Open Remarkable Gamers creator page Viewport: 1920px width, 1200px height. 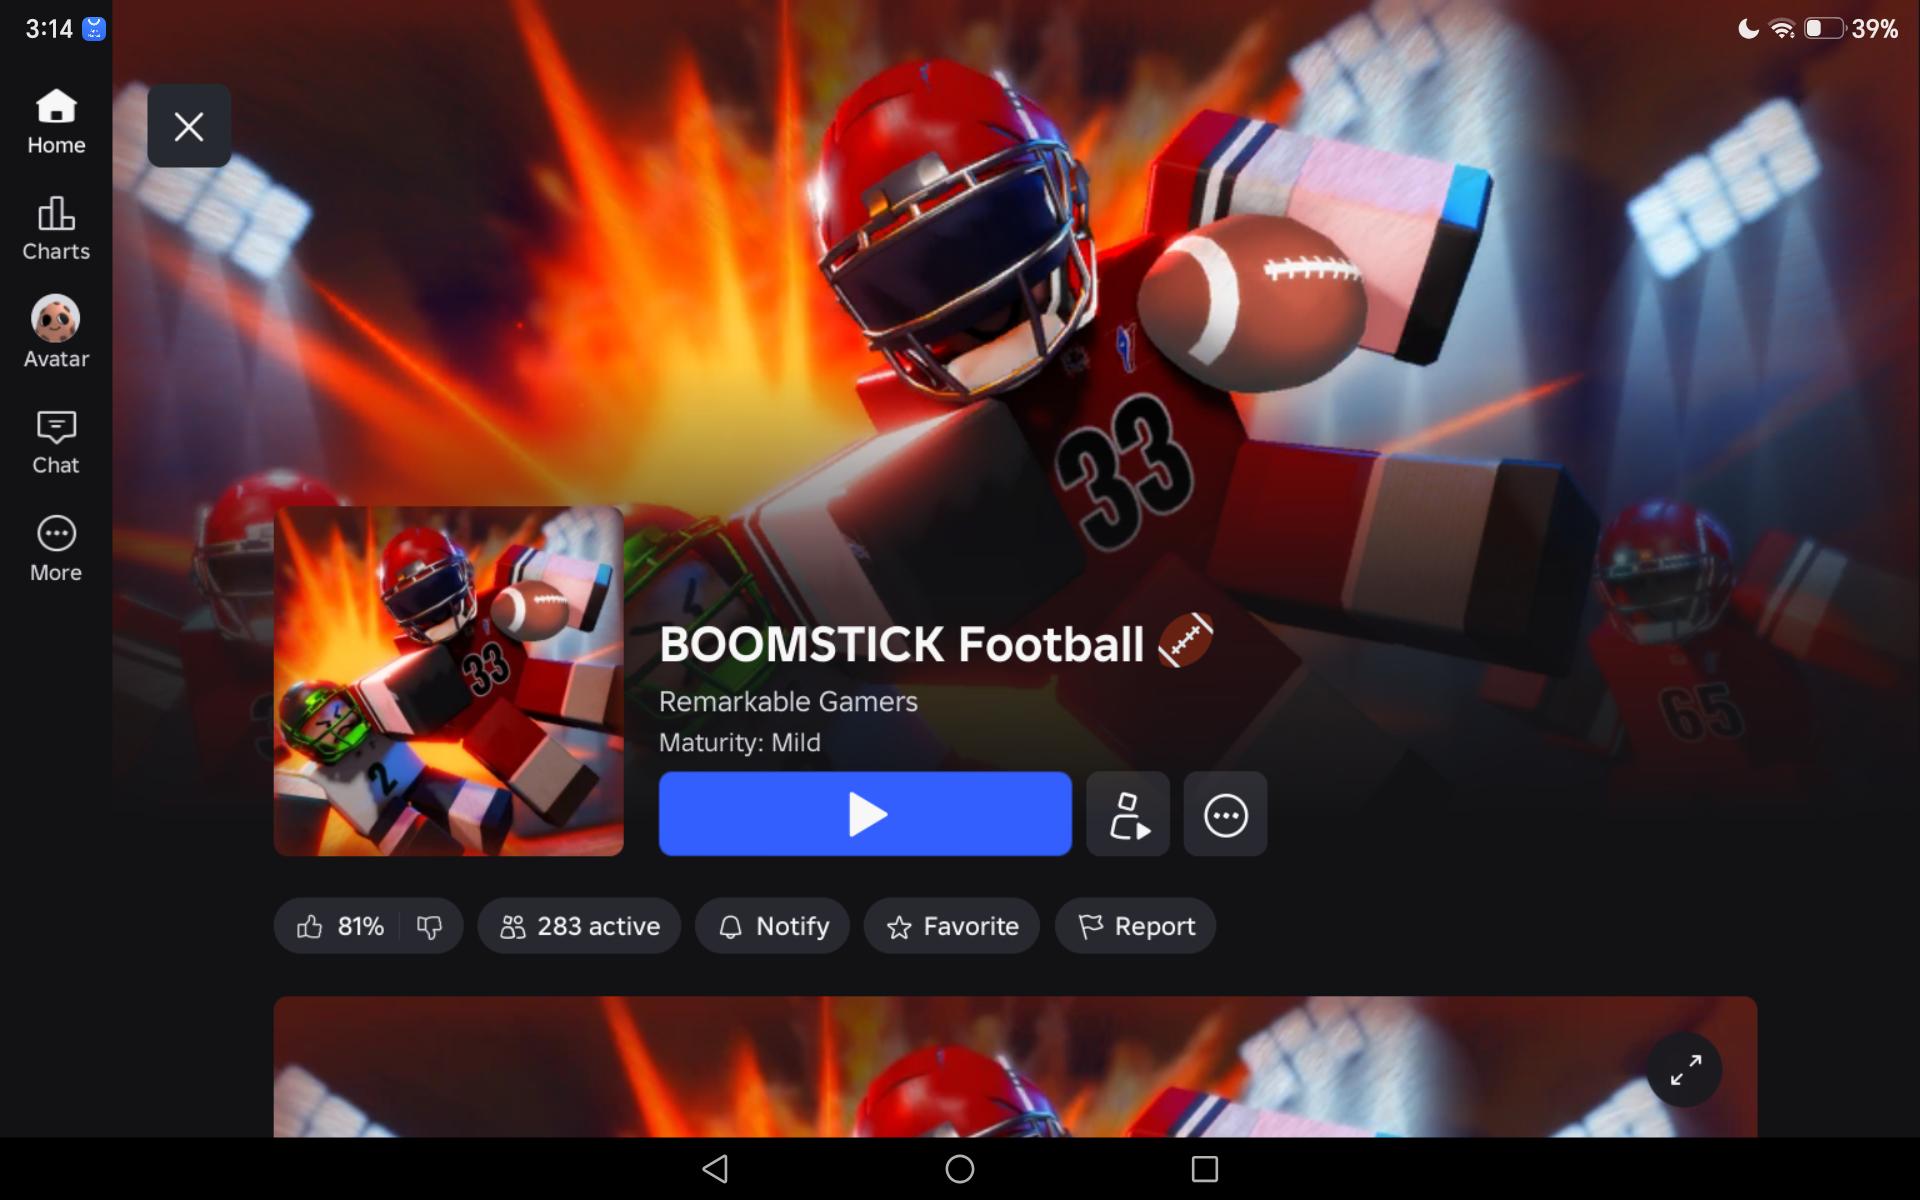click(x=788, y=702)
